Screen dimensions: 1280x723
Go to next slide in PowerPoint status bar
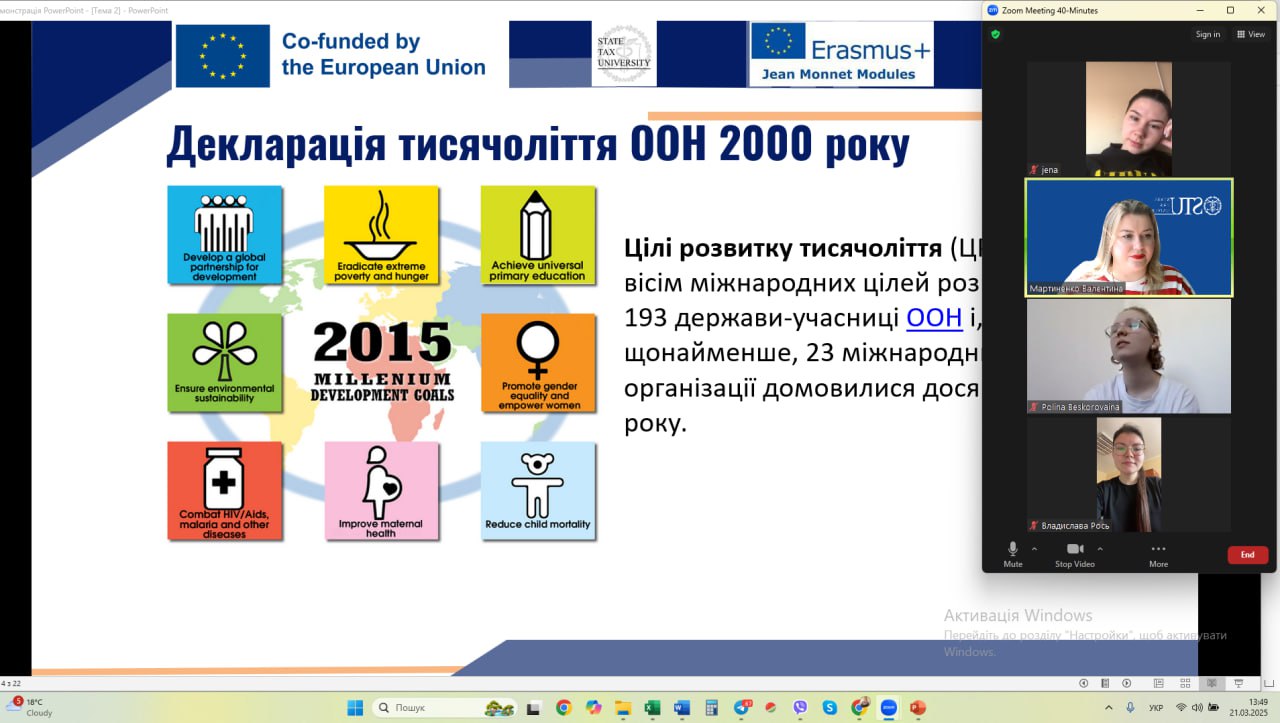(x=1126, y=683)
